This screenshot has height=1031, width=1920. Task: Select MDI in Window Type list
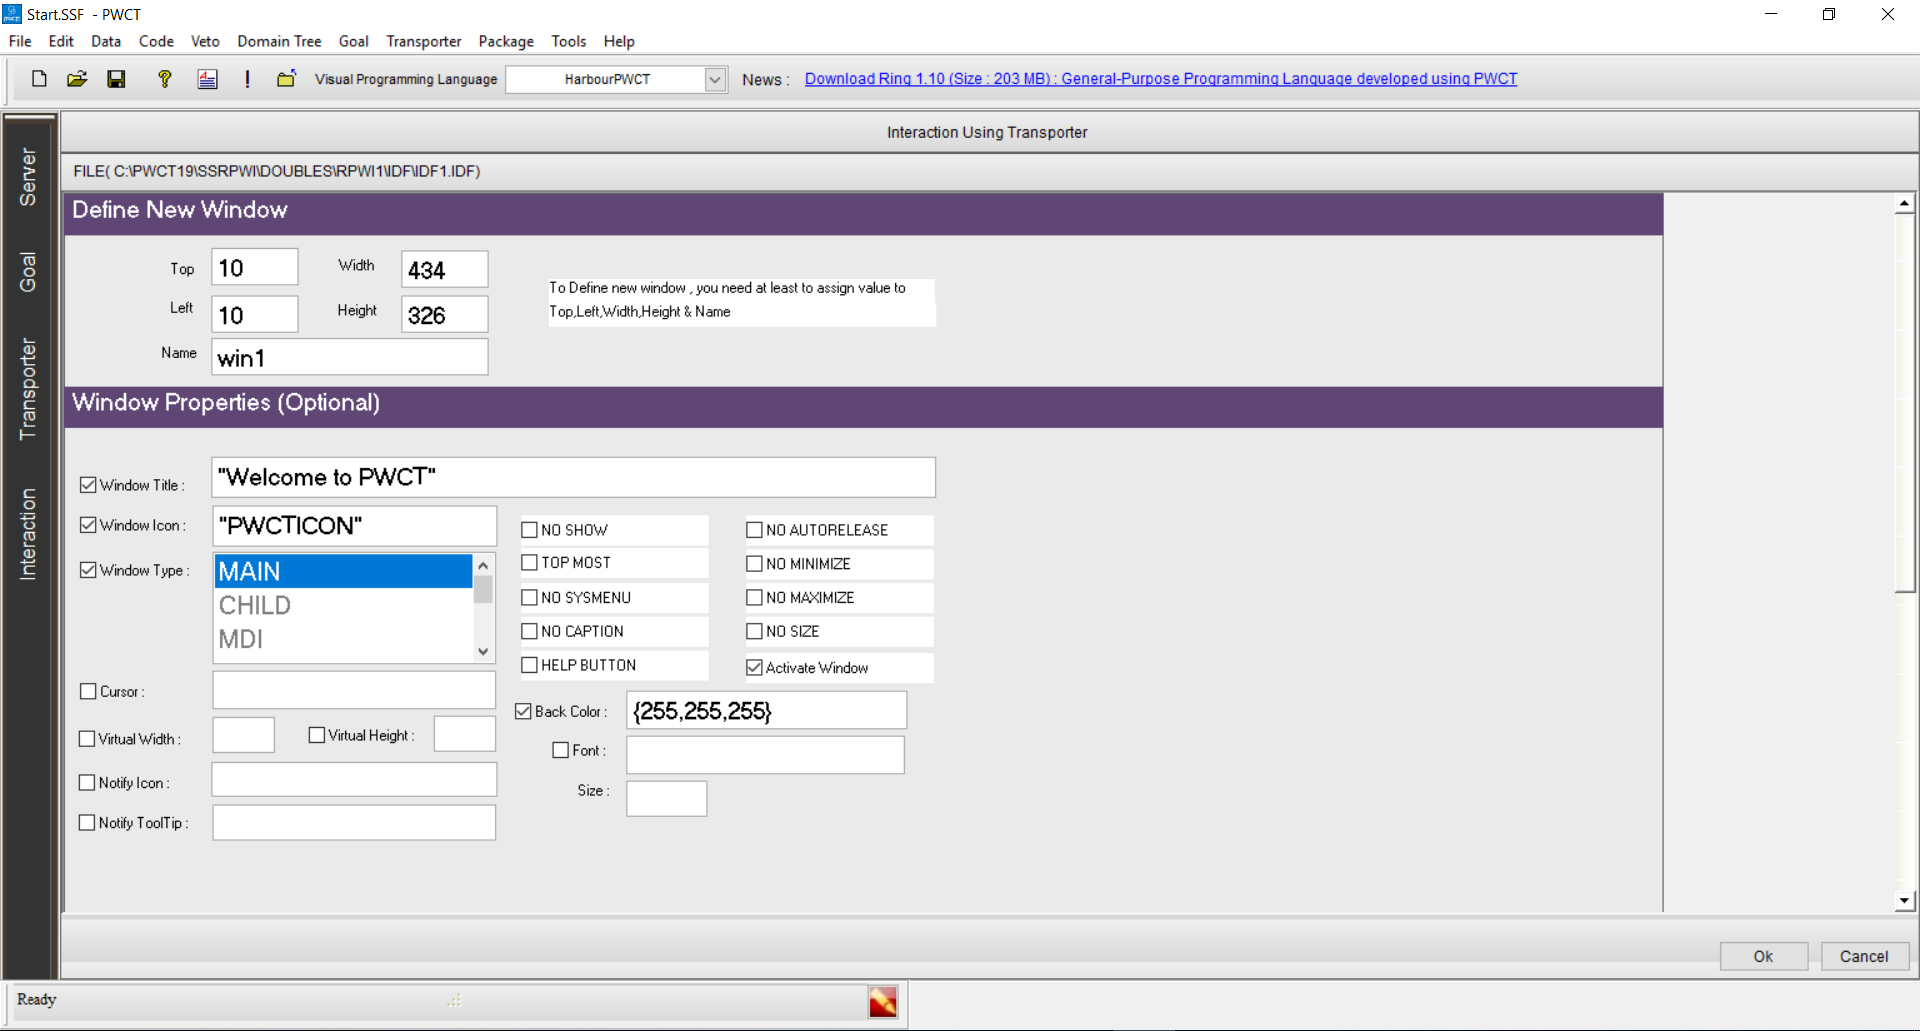tap(343, 639)
